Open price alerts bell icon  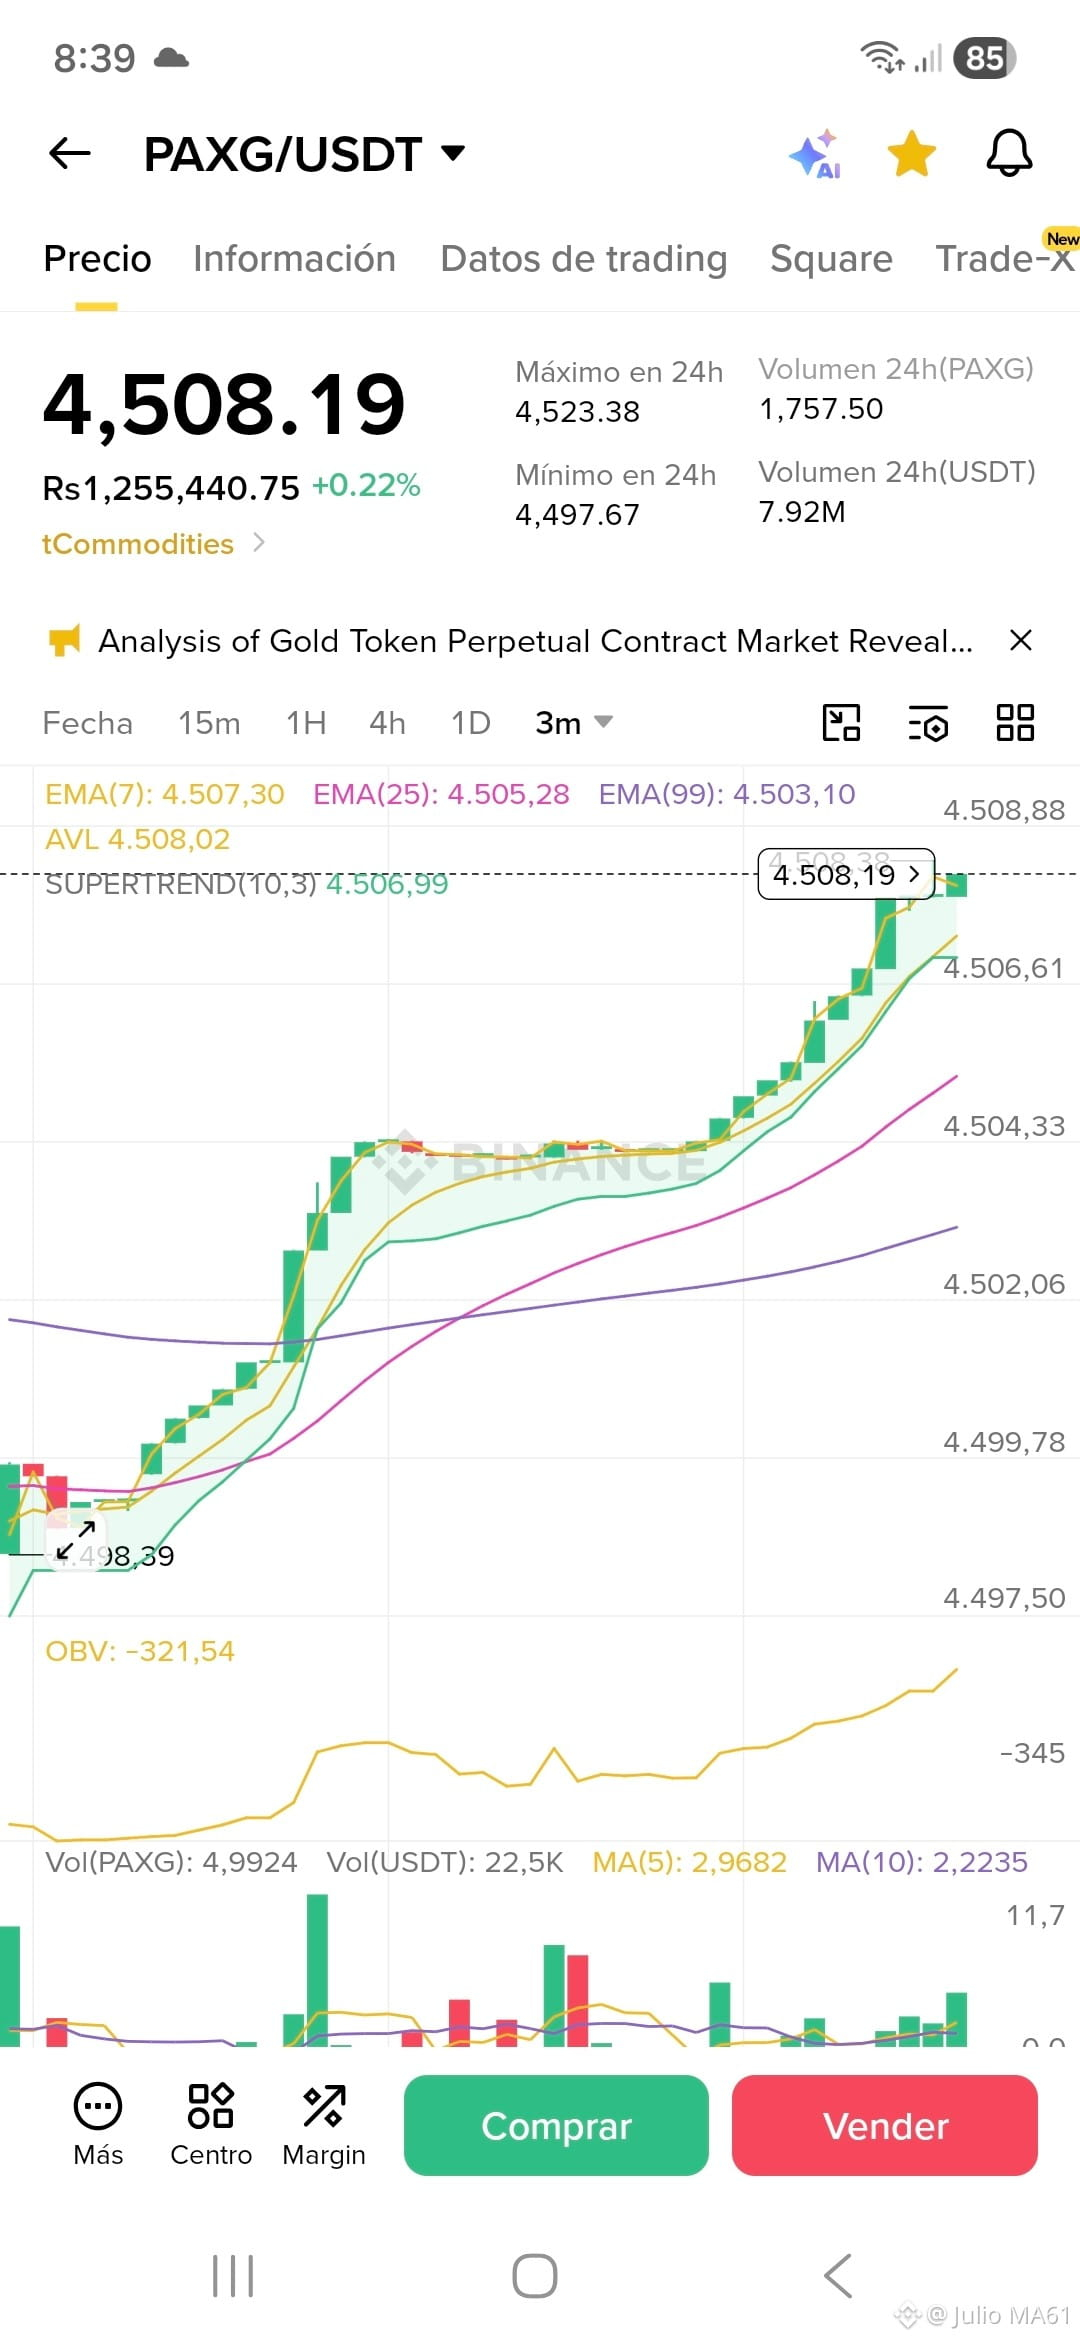point(1009,154)
